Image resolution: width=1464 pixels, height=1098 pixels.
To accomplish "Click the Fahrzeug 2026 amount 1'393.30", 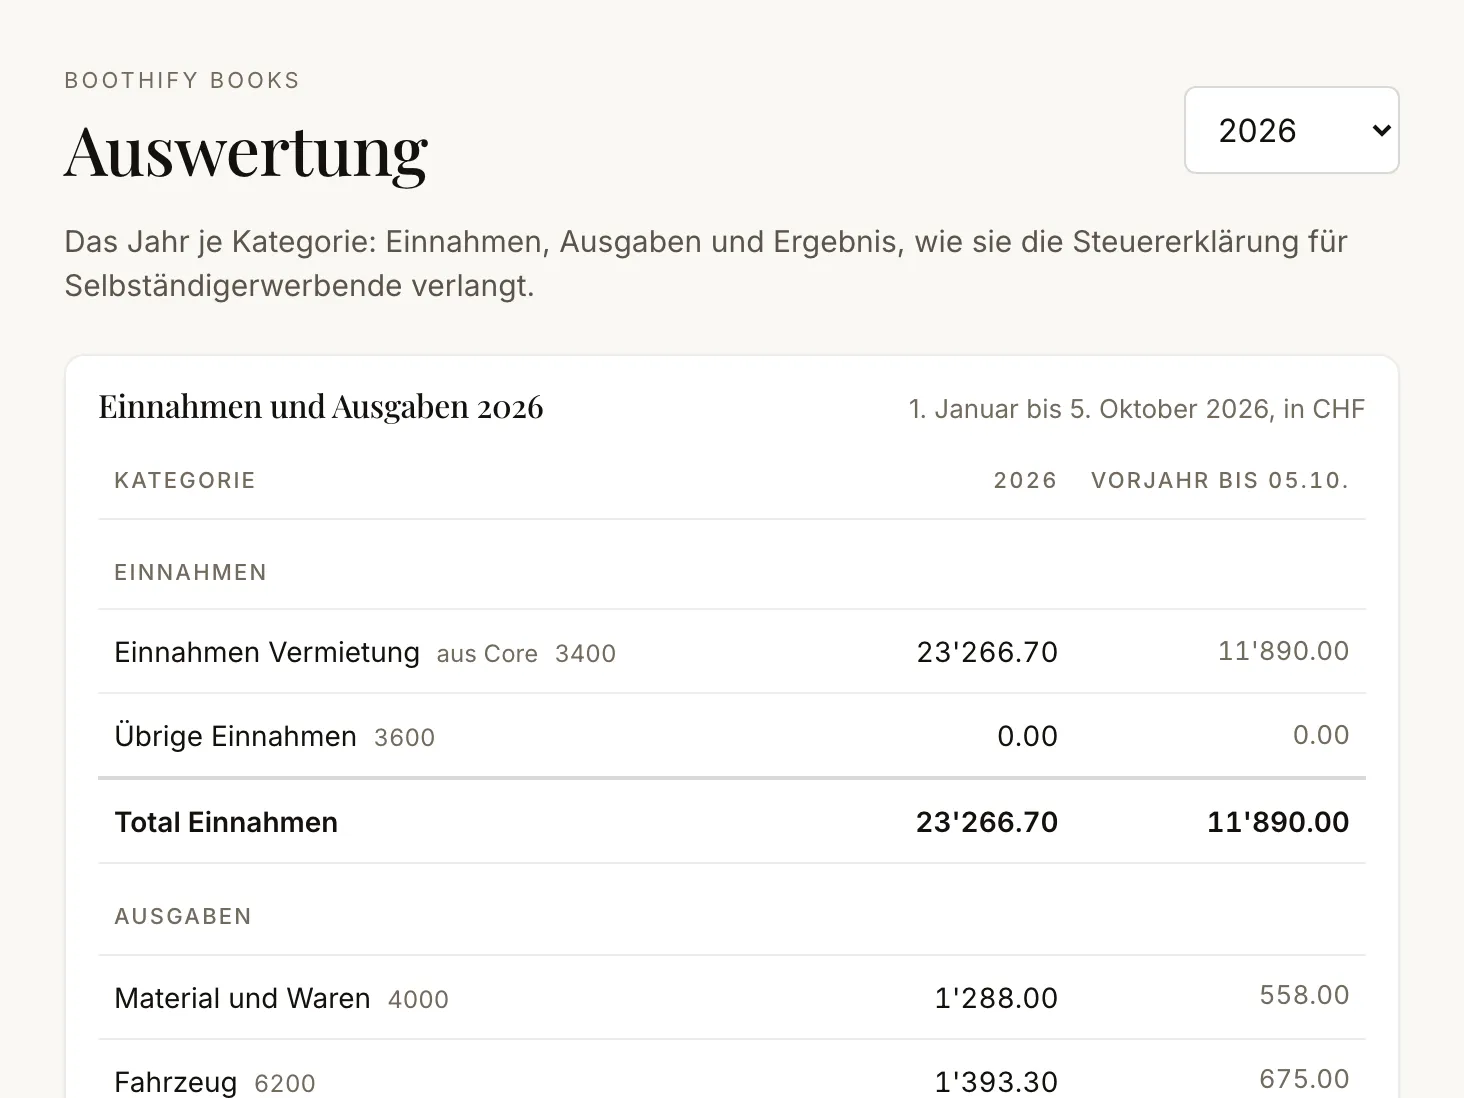I will pos(996,1082).
